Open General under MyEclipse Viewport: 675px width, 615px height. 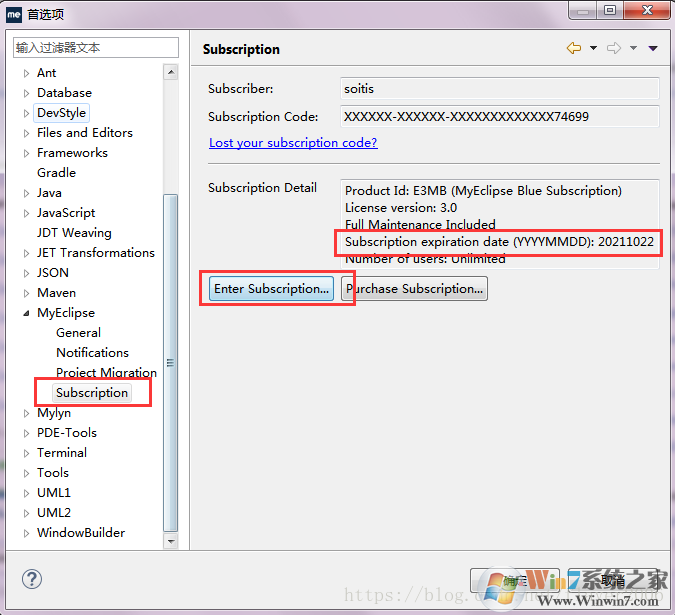(x=78, y=333)
